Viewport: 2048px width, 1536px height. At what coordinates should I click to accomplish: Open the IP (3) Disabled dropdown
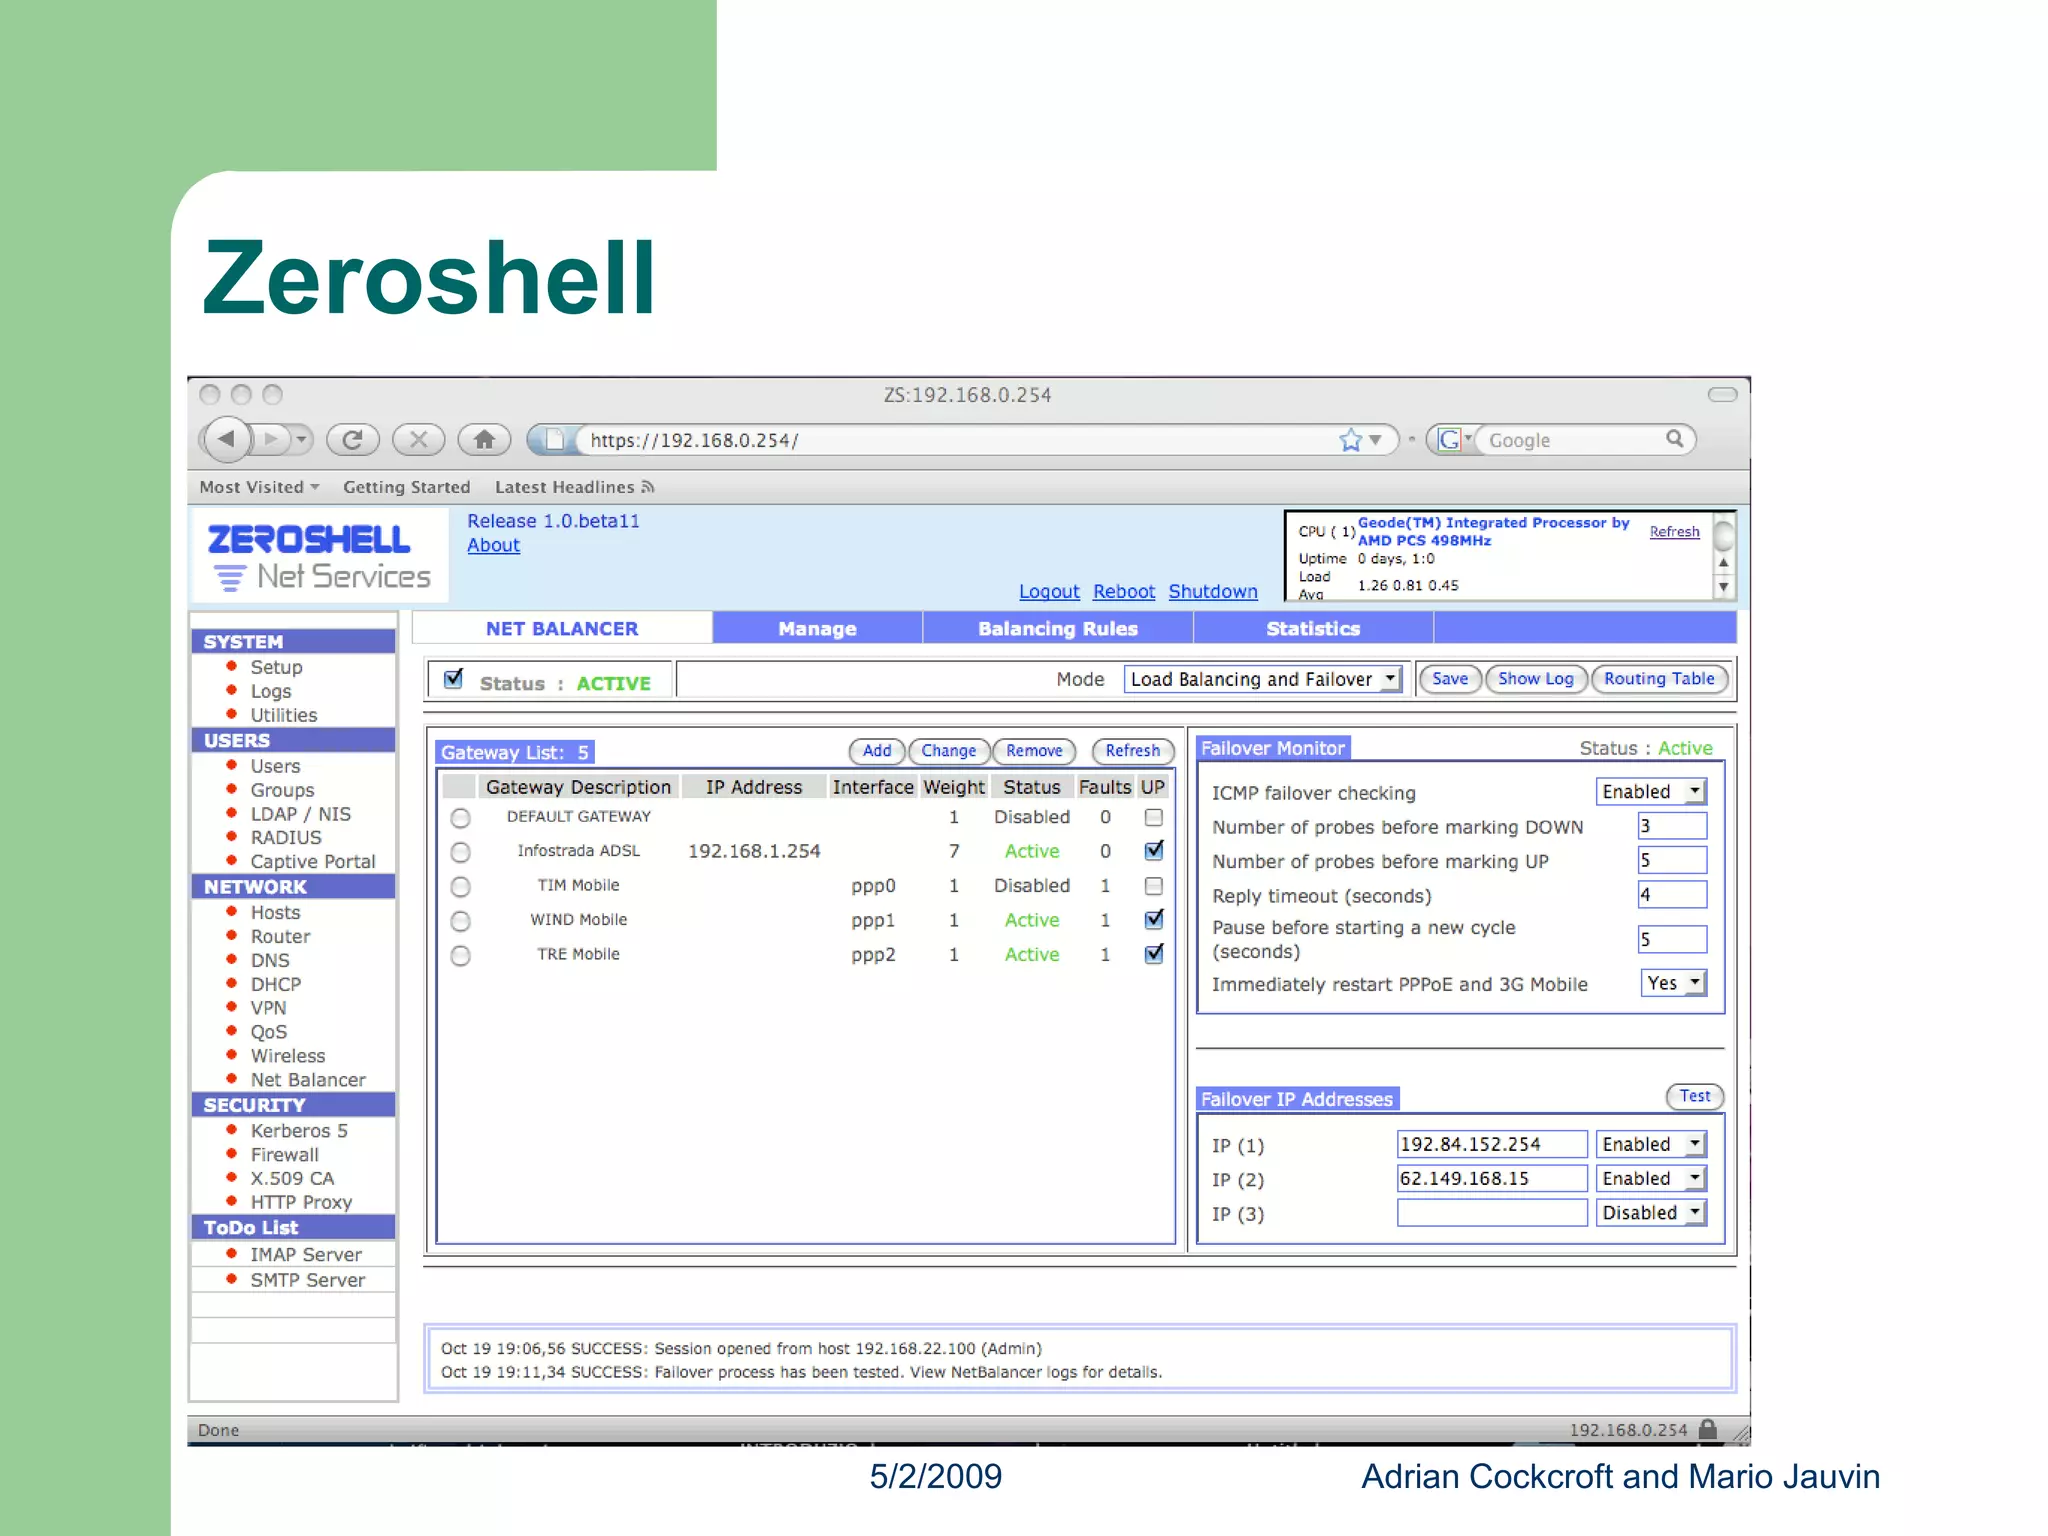point(1651,1212)
